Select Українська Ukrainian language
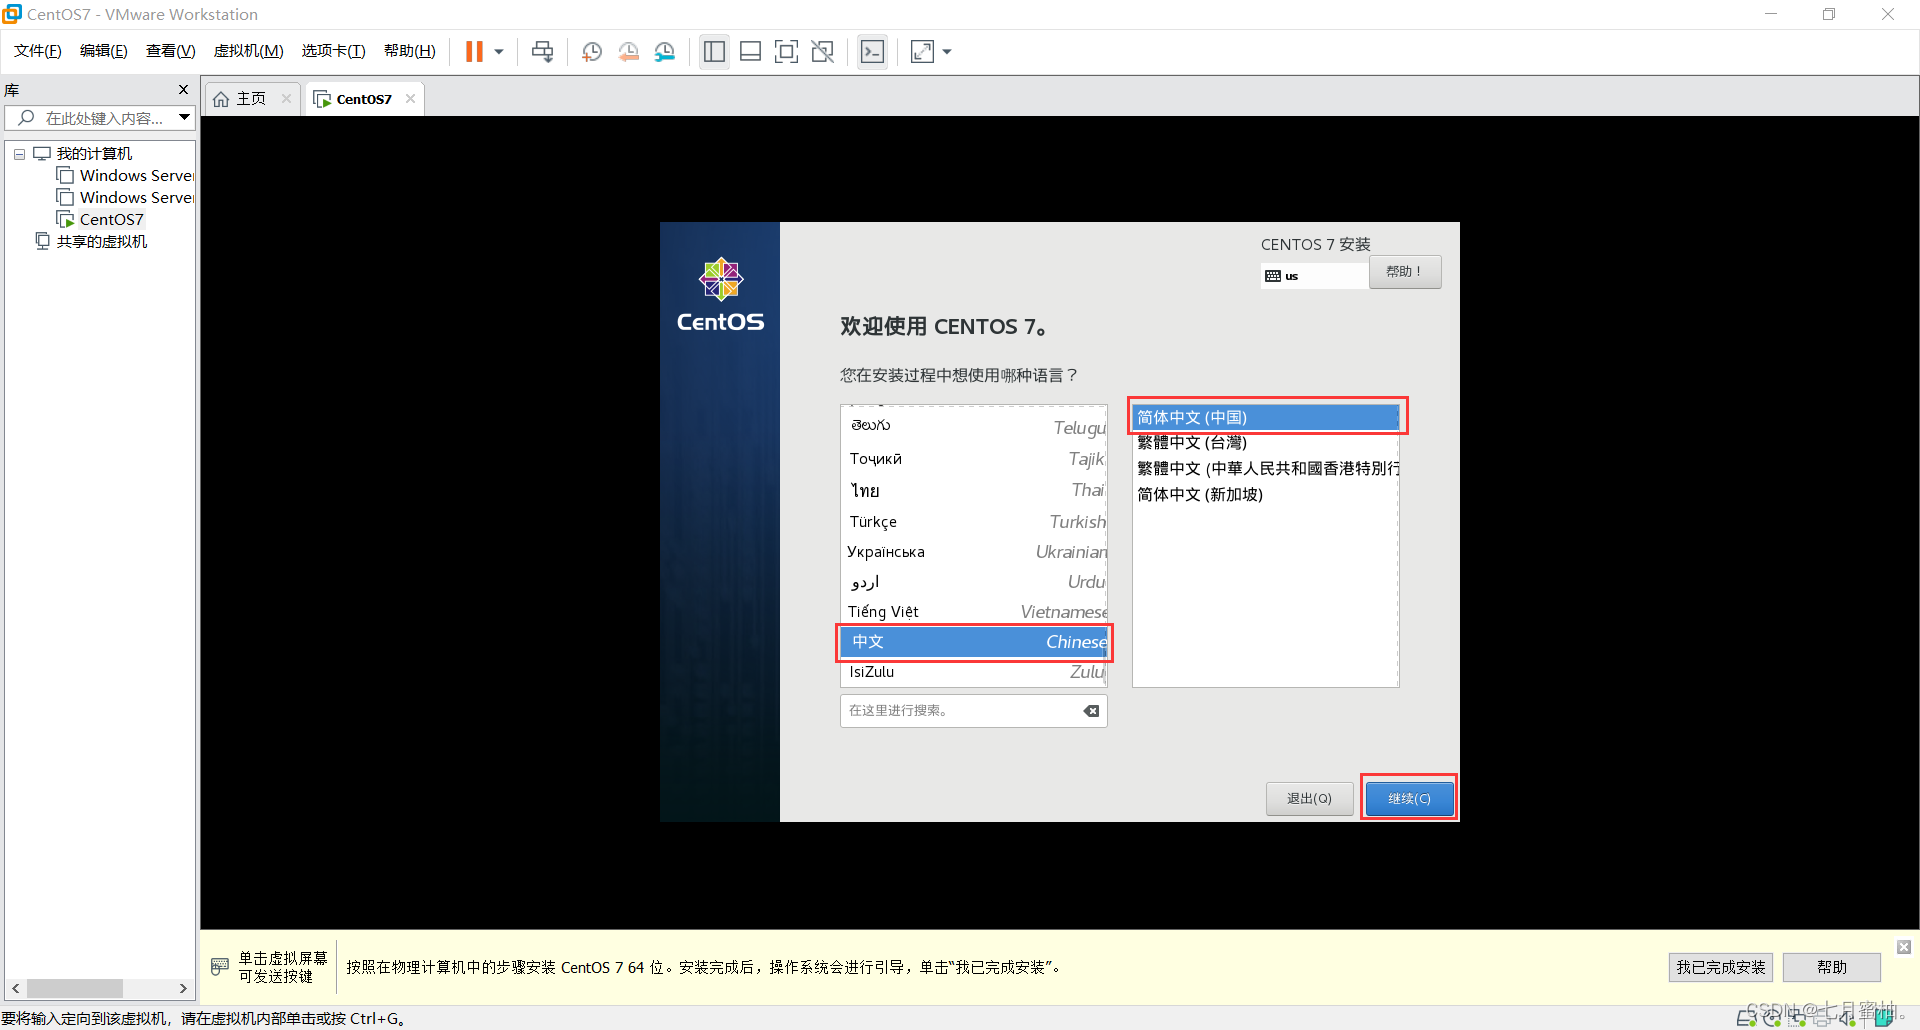Screen dimensions: 1920x1030 [x=974, y=551]
